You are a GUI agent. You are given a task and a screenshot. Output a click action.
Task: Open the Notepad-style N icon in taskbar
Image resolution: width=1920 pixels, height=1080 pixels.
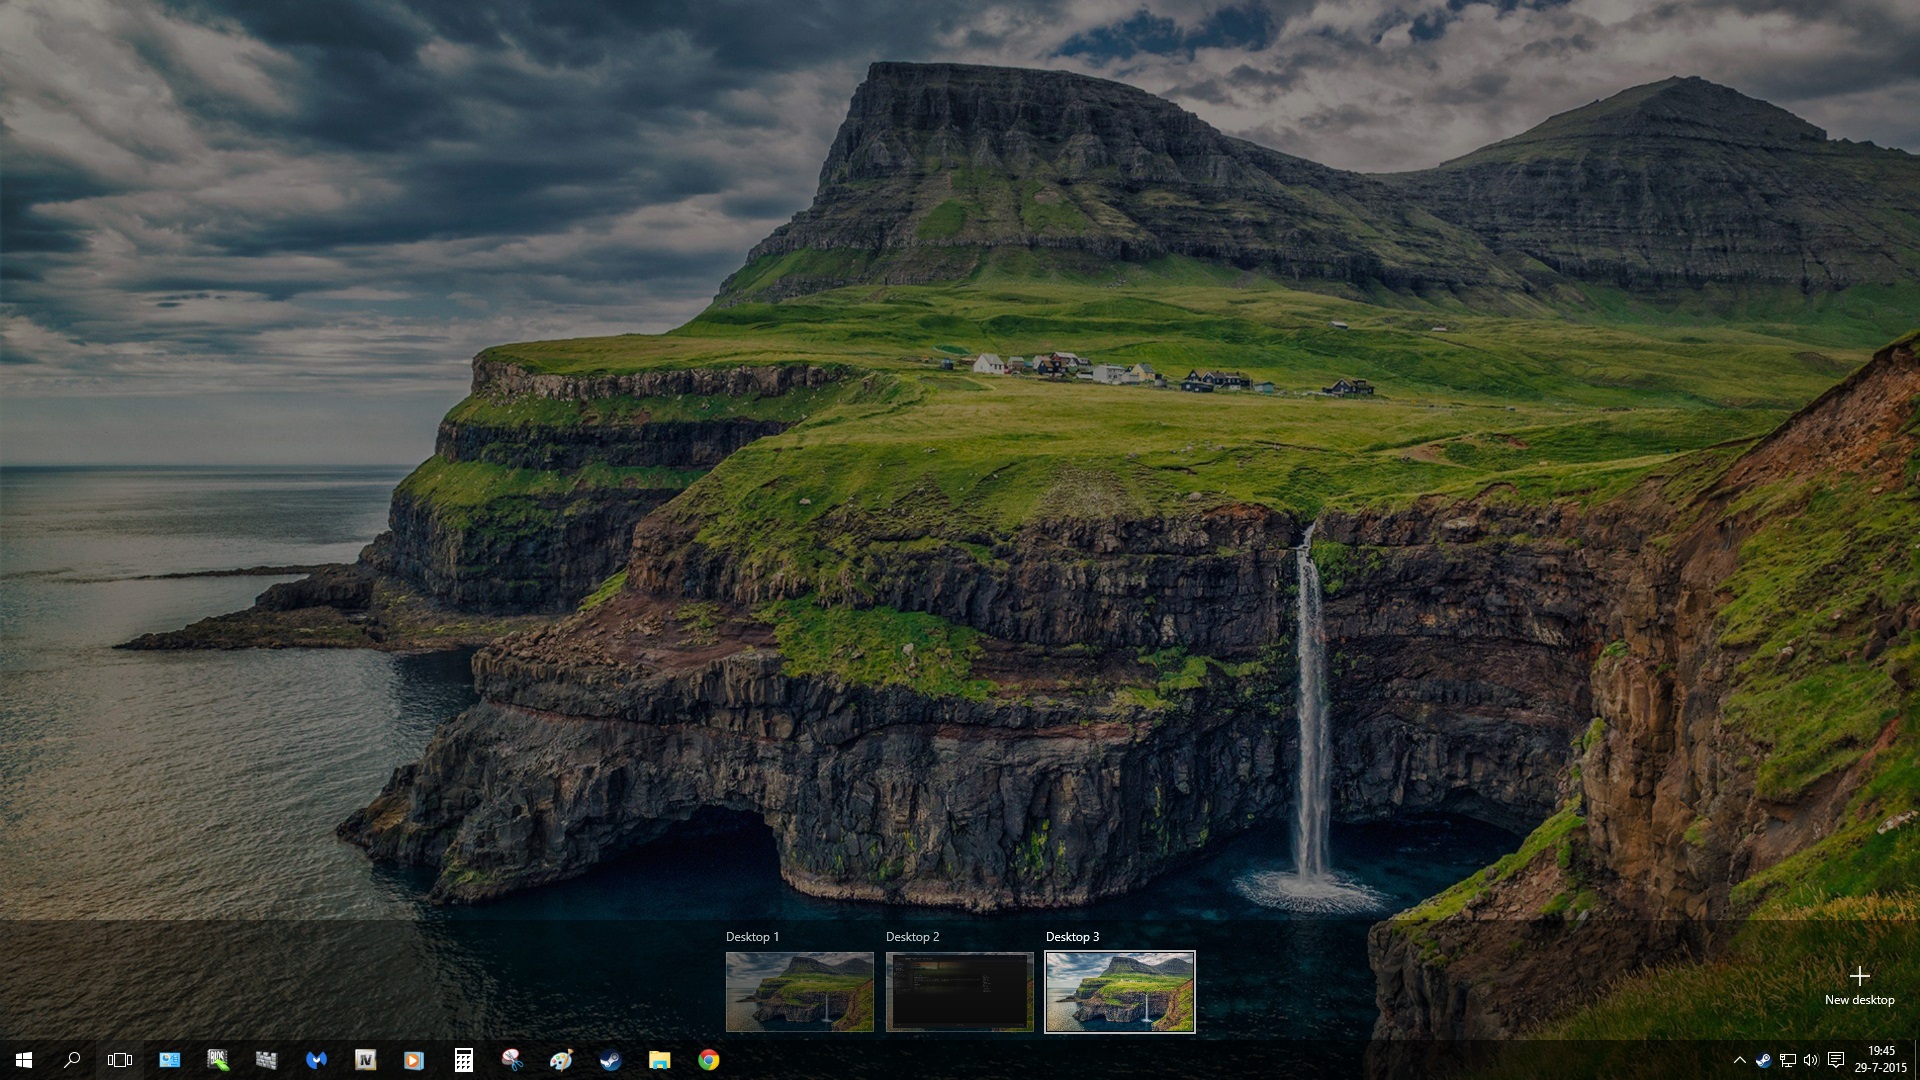click(x=365, y=1060)
